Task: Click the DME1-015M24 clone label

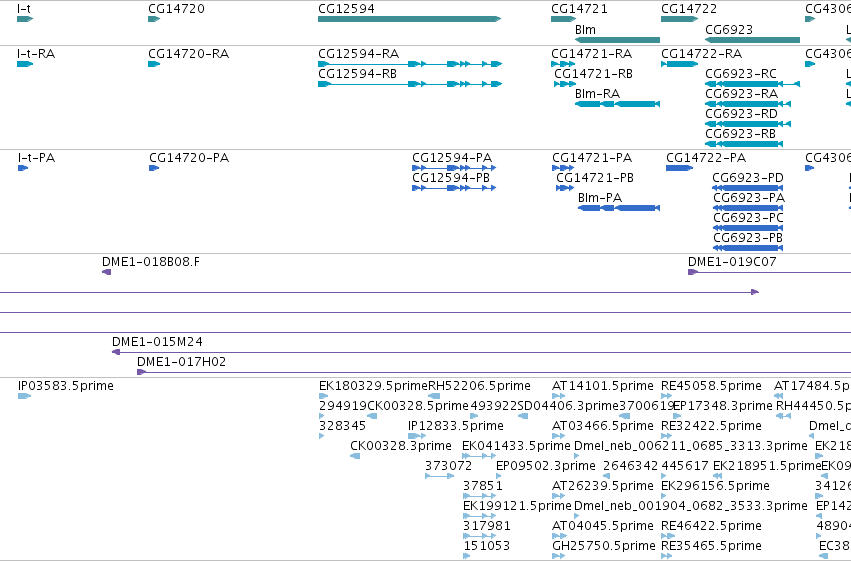Action: tap(157, 342)
